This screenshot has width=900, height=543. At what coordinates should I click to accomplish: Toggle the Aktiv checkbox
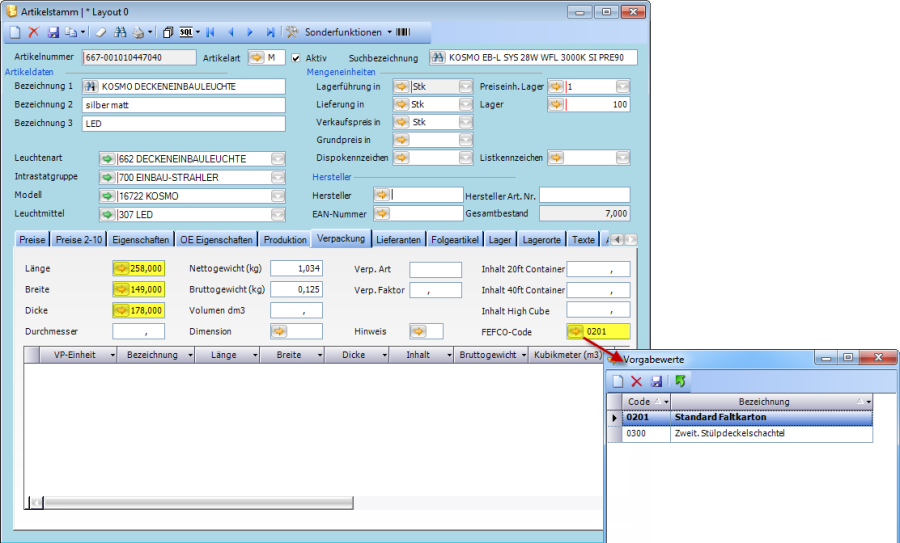point(295,58)
